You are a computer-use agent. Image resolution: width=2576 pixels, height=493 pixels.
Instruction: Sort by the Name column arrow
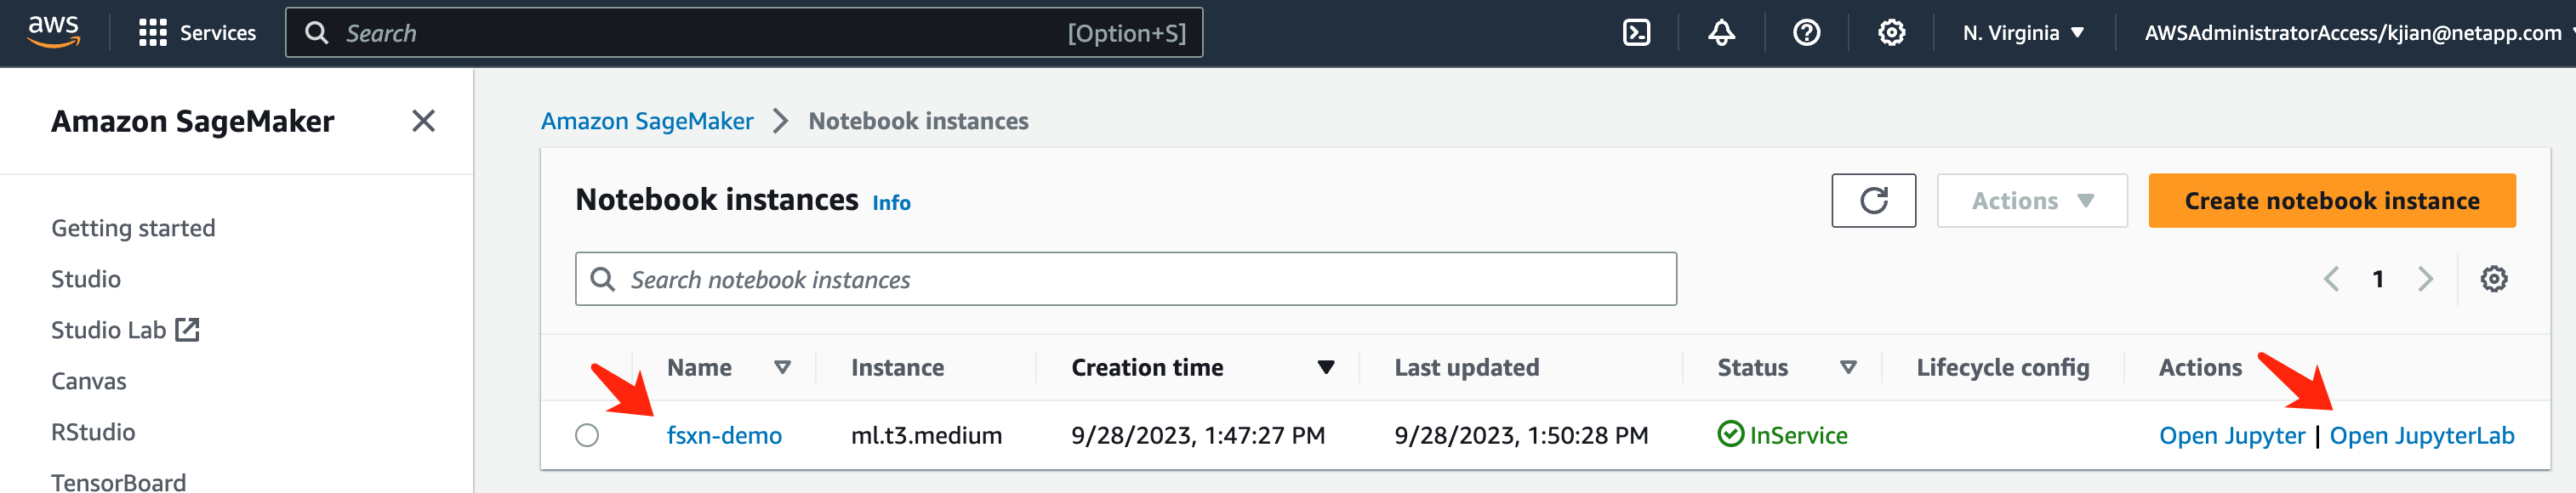click(x=783, y=367)
